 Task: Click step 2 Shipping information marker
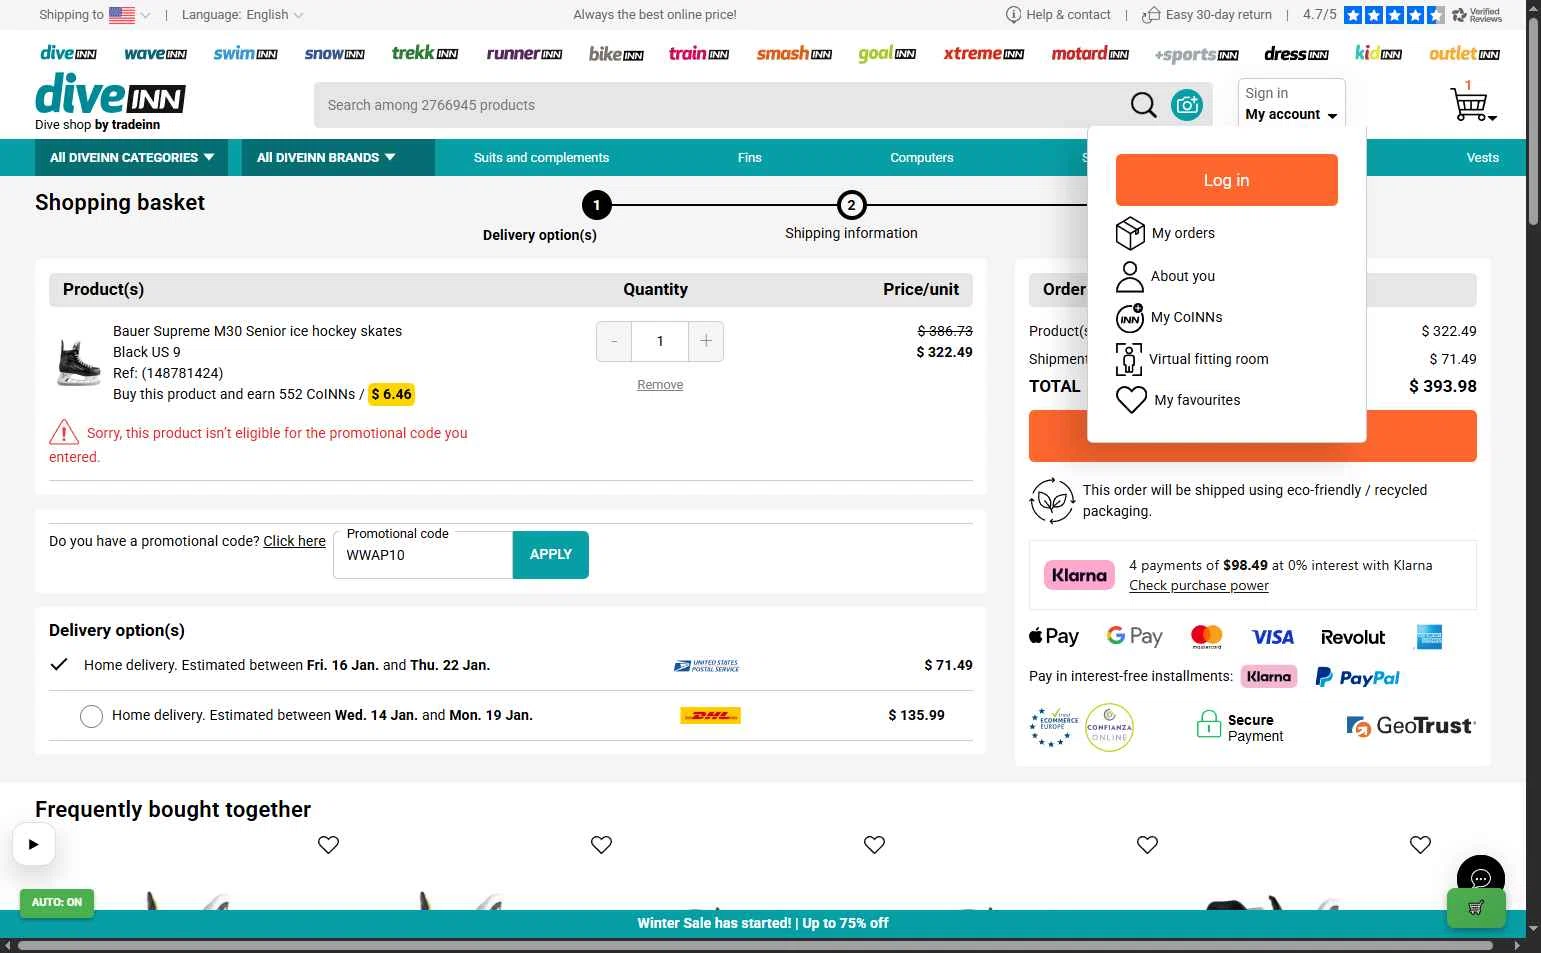point(851,205)
